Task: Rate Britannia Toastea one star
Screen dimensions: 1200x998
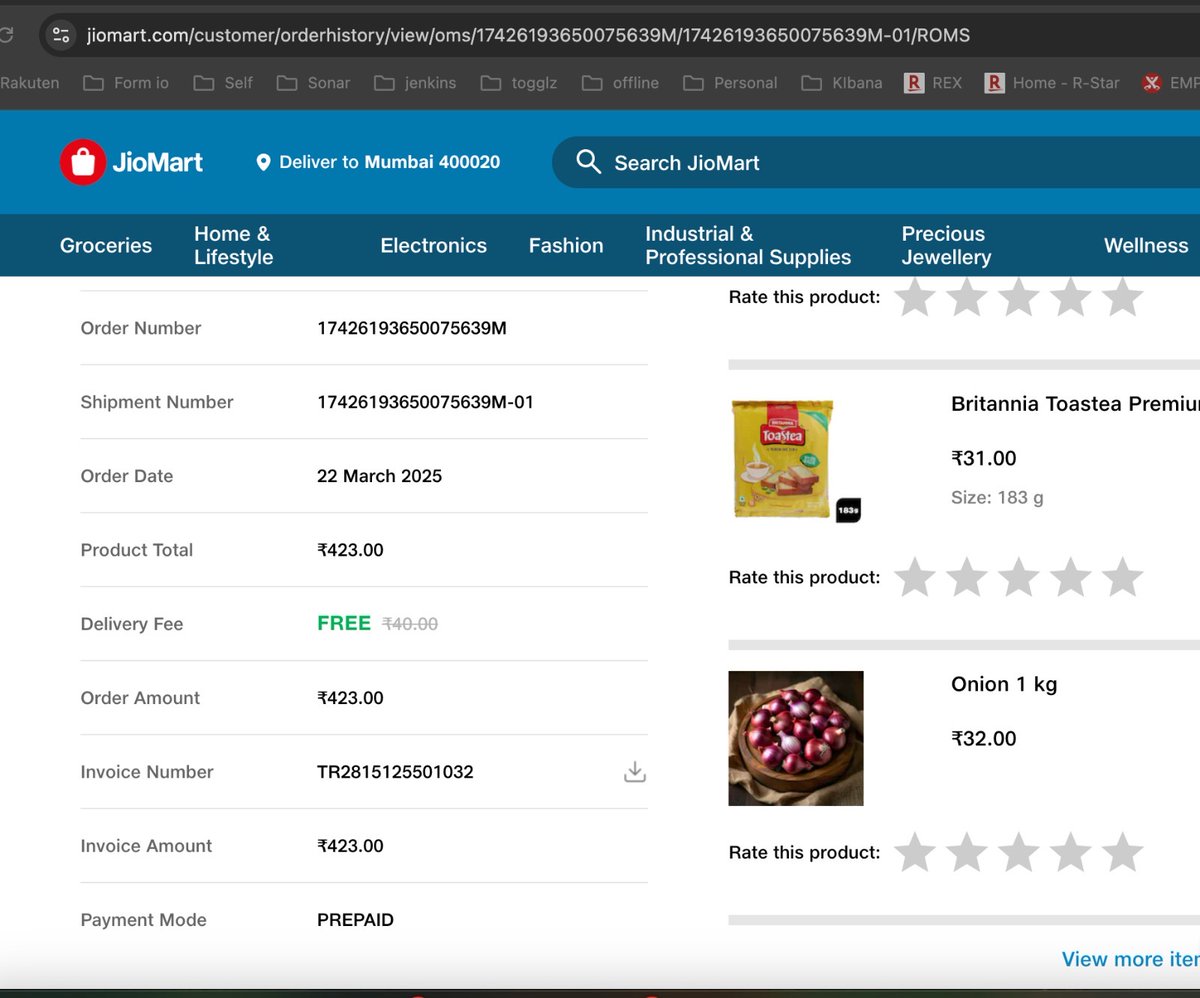Action: click(914, 577)
